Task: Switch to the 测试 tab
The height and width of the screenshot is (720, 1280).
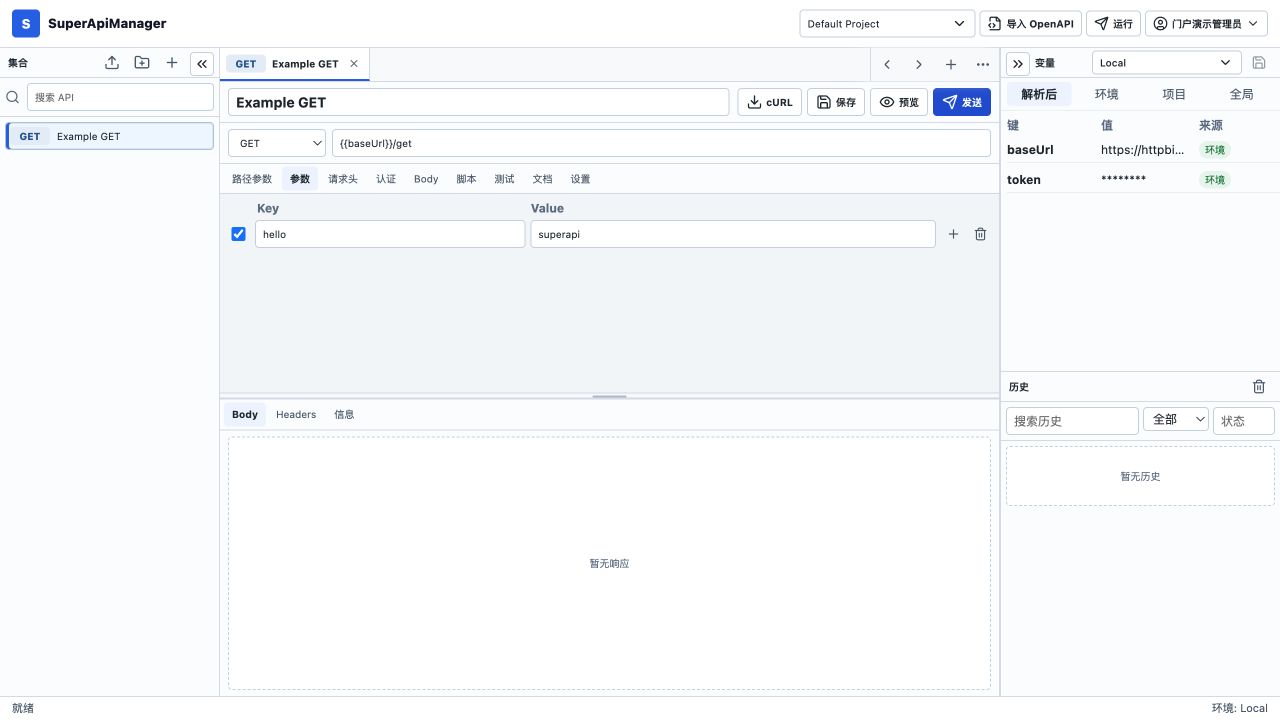Action: 504,179
